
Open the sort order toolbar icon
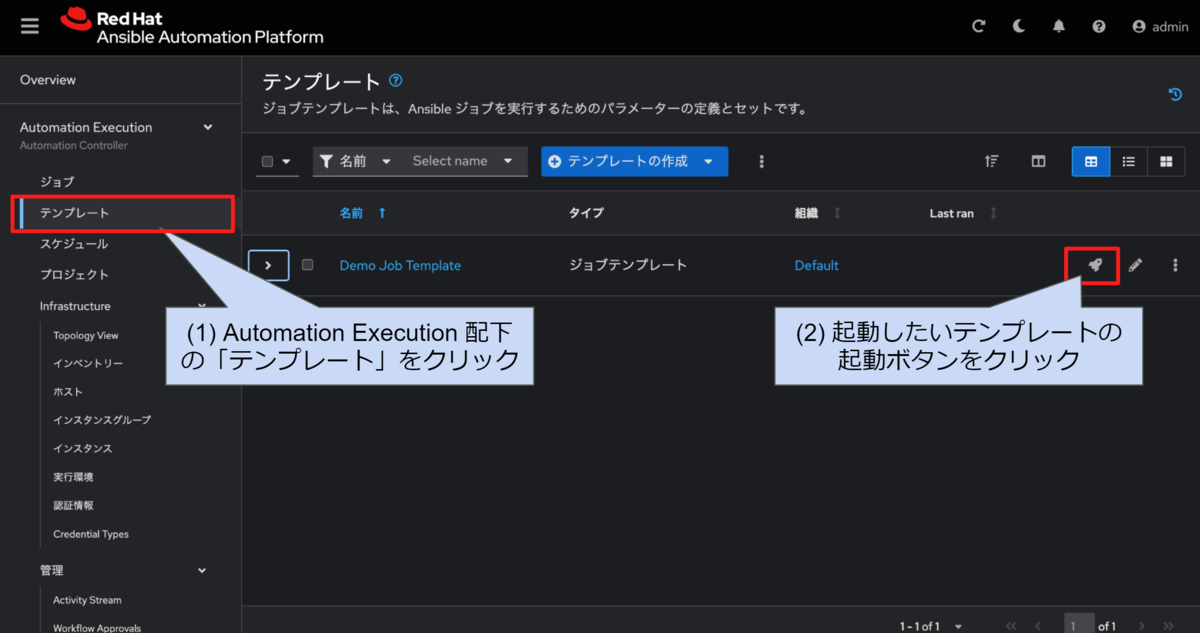click(x=991, y=161)
